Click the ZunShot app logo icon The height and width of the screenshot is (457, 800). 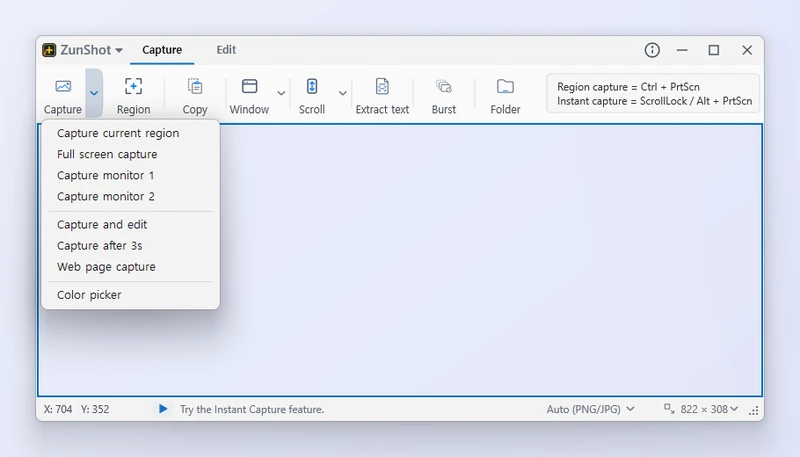pos(49,50)
